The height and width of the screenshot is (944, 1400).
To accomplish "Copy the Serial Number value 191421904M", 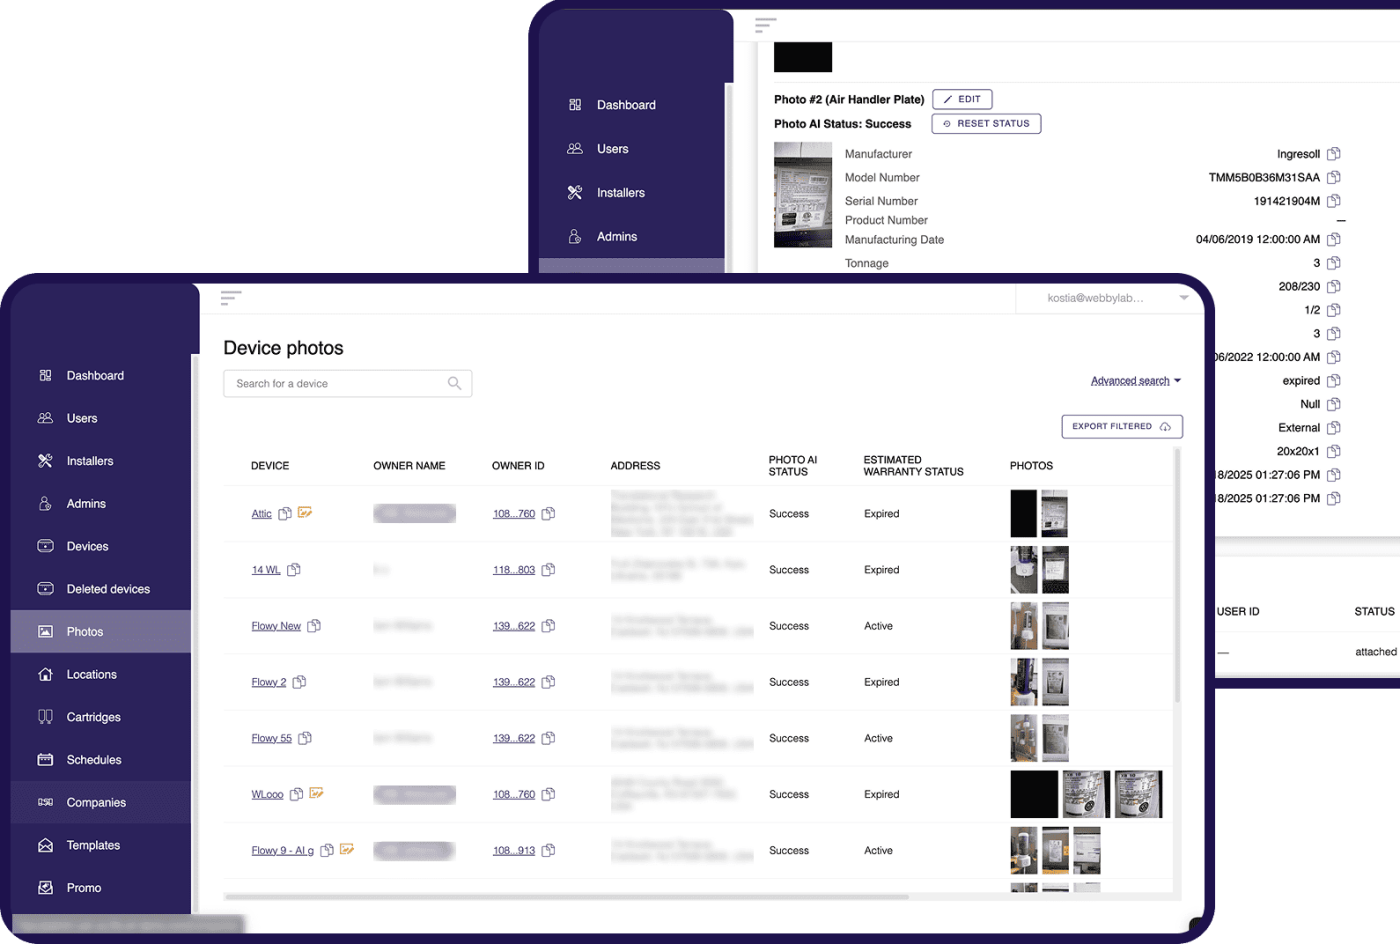I will point(1333,201).
